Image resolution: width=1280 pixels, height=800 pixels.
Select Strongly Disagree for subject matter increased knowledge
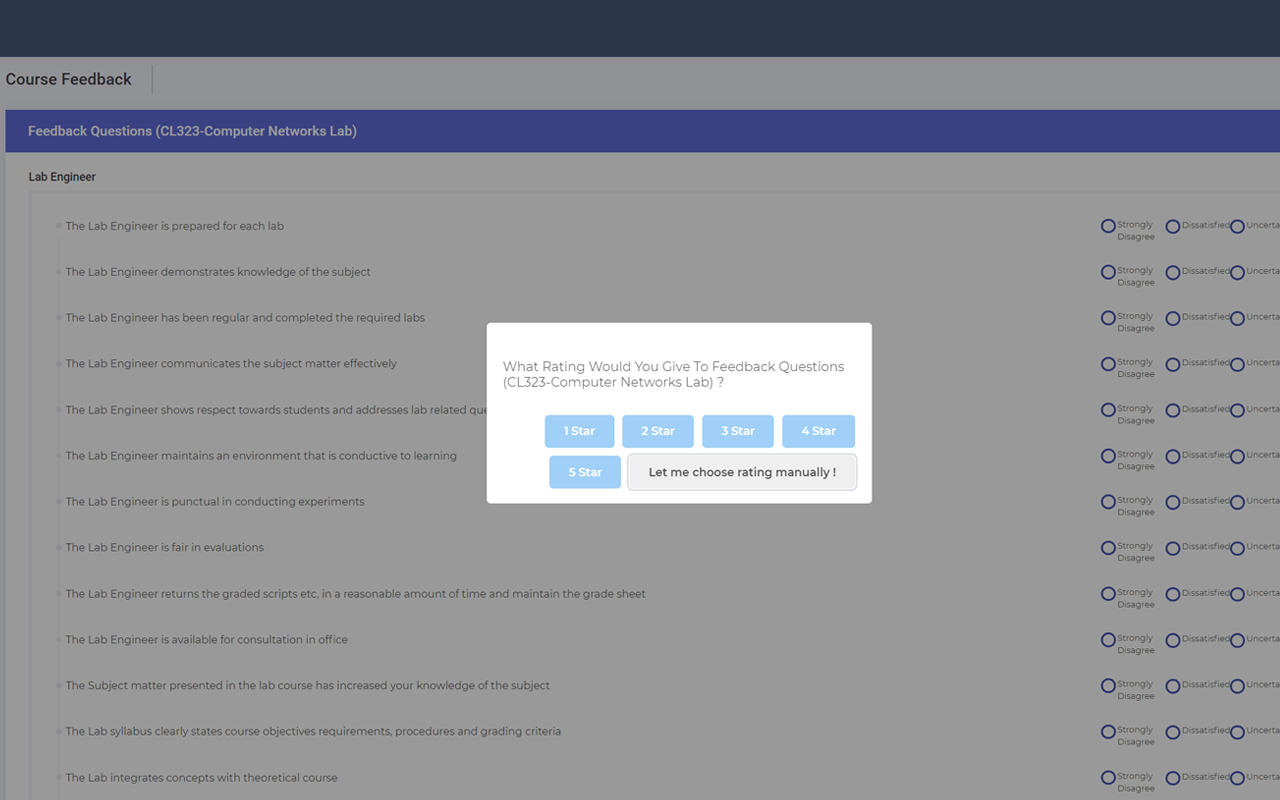[x=1108, y=686]
